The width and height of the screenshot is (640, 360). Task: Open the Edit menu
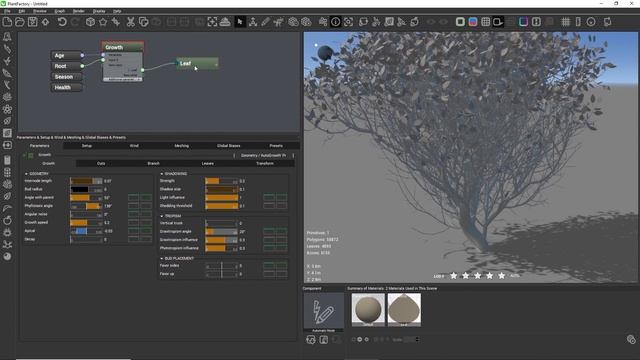22,11
